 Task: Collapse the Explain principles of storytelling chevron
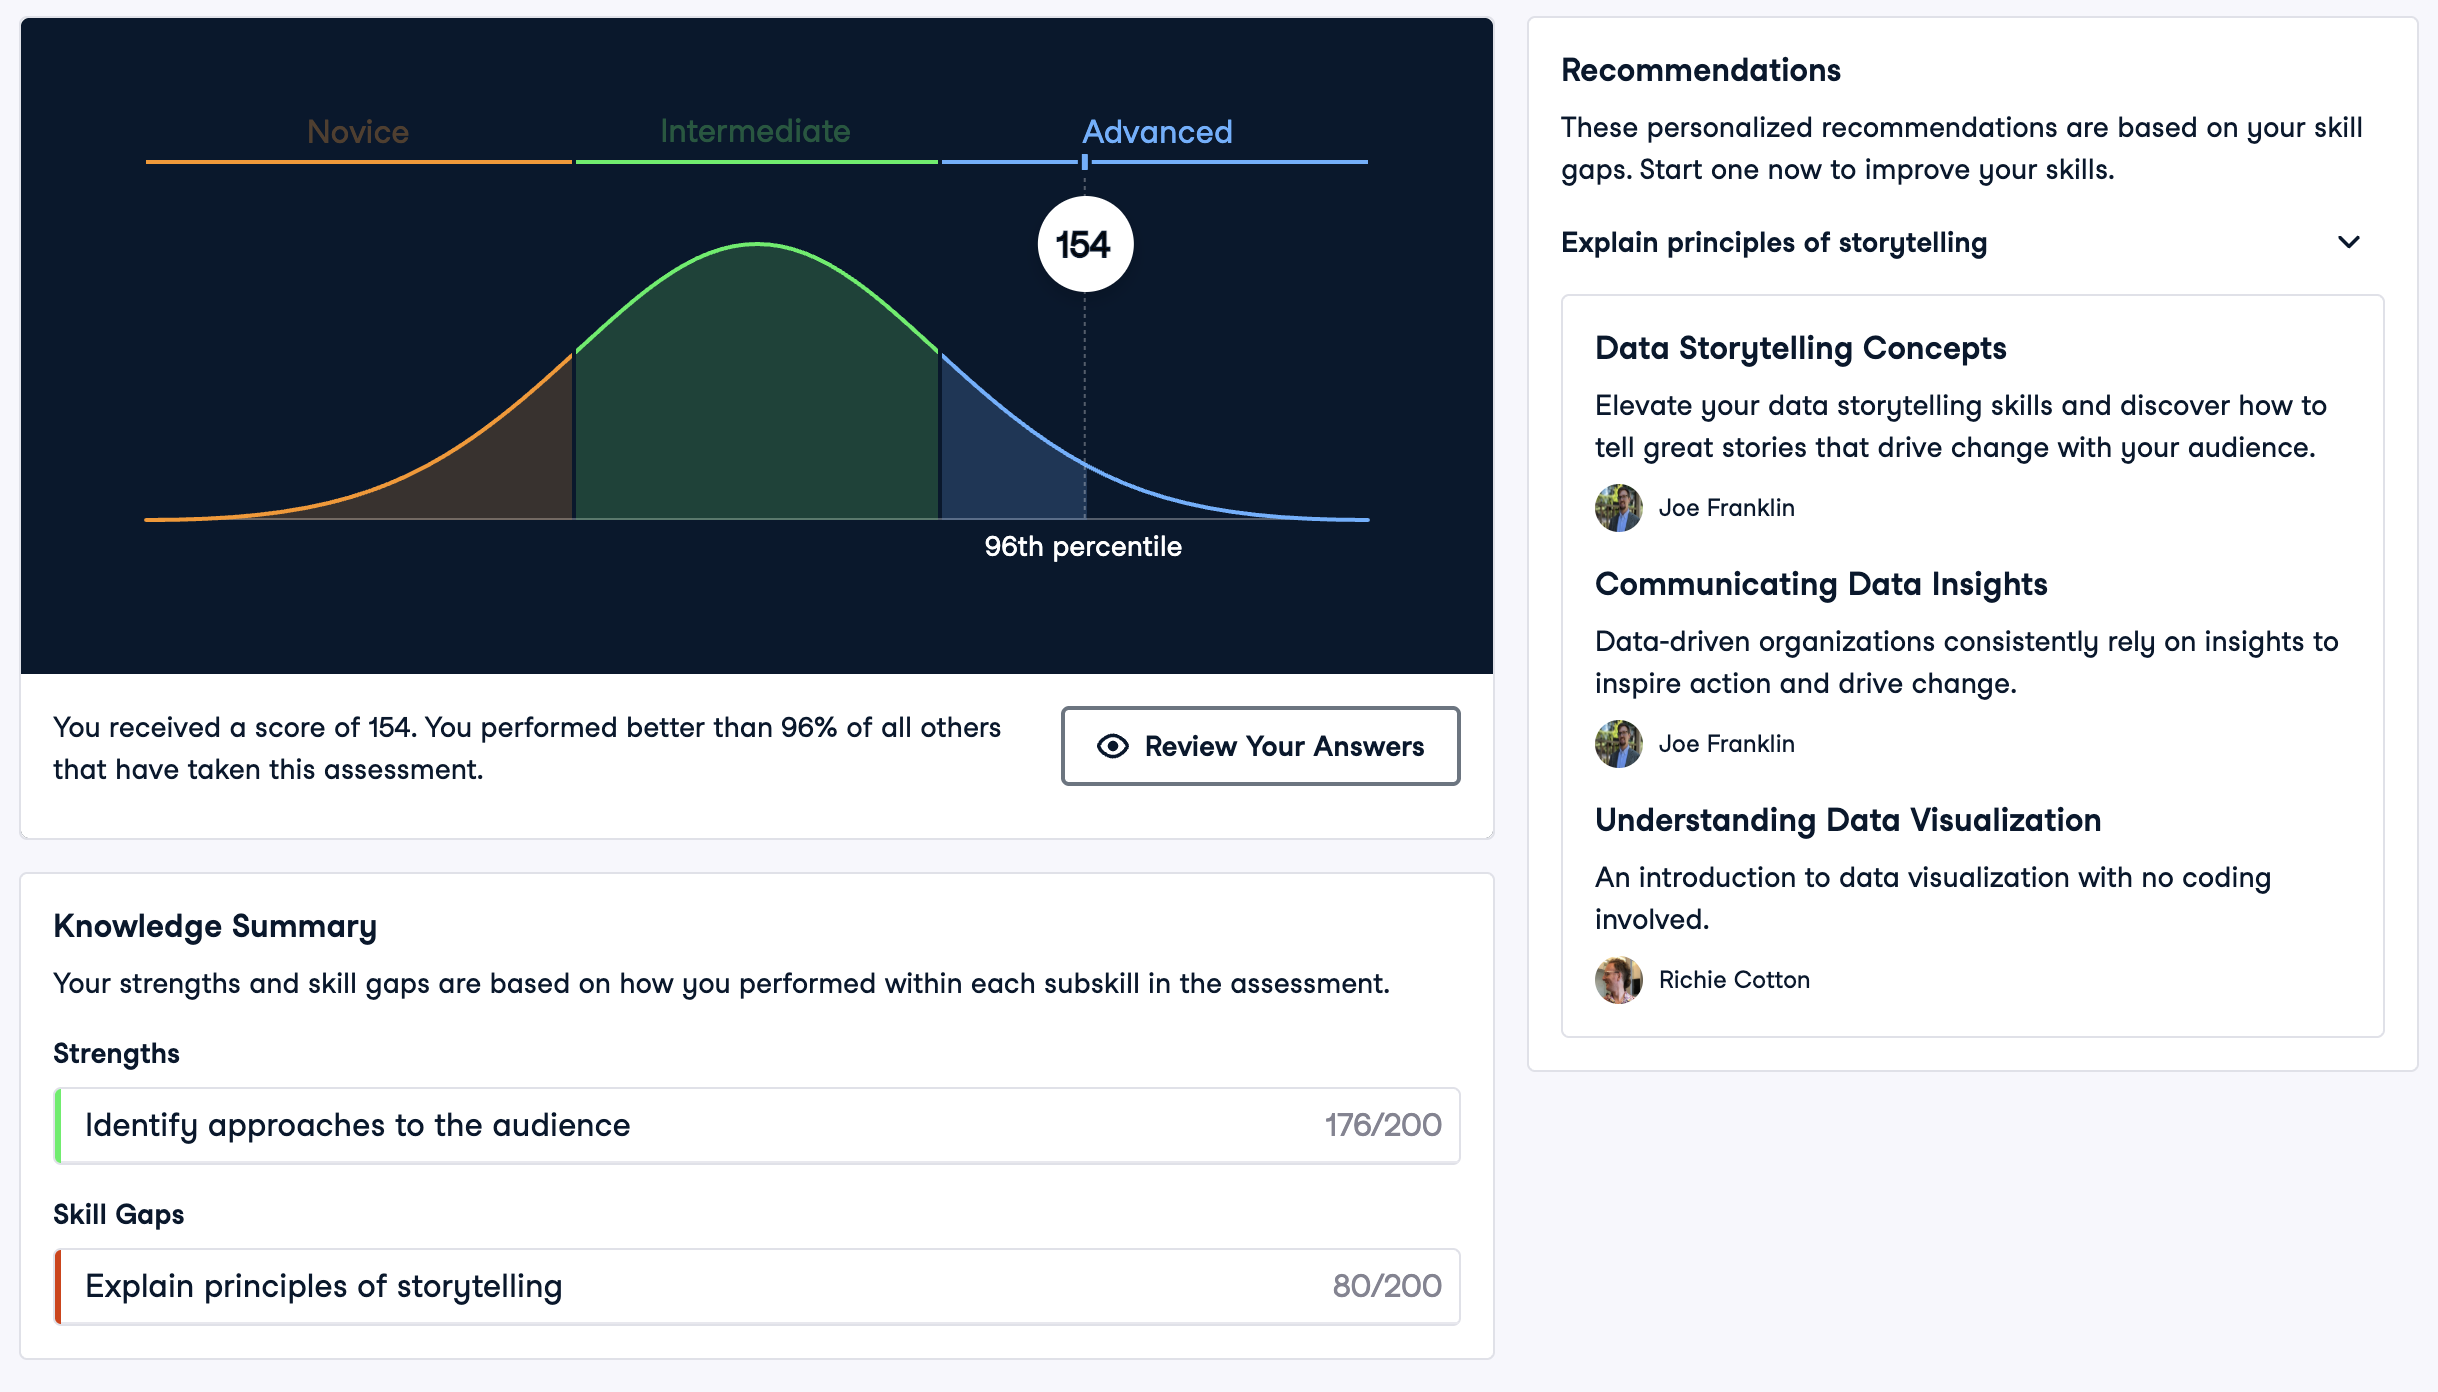pyautogui.click(x=2348, y=242)
